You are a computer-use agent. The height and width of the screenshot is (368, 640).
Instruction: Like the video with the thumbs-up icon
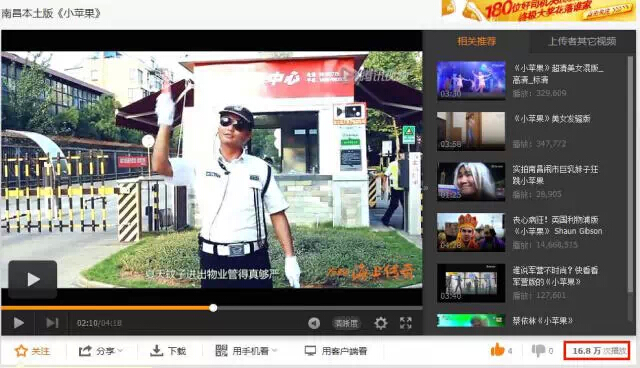coord(498,350)
